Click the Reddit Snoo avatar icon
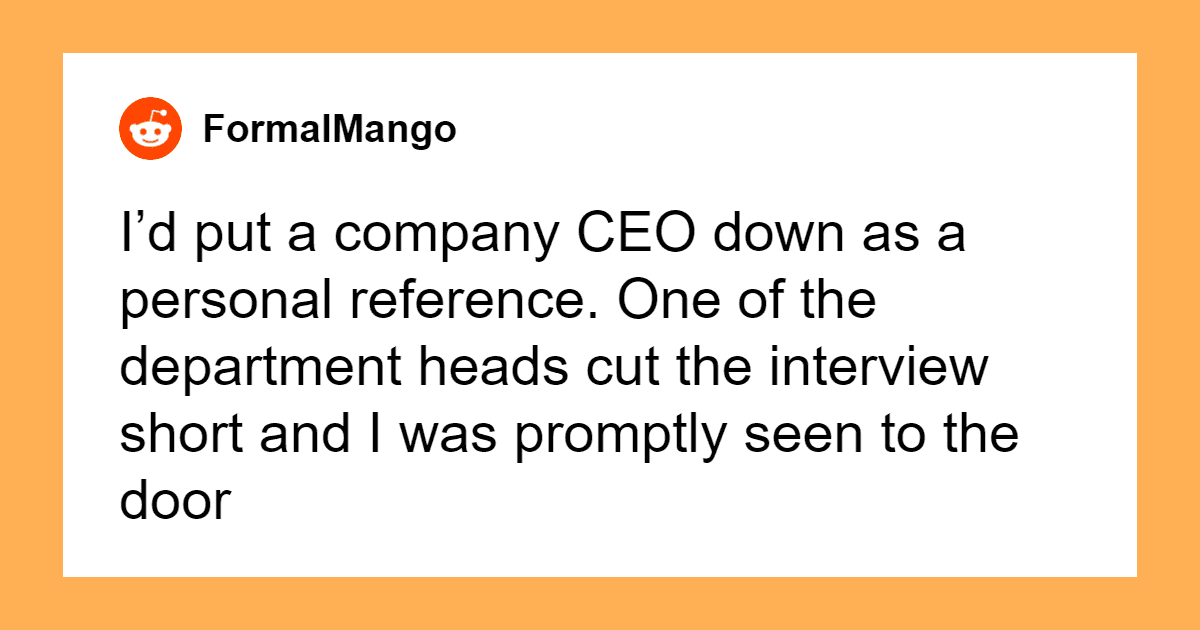Screen dimensions: 1200x630 (x=152, y=130)
